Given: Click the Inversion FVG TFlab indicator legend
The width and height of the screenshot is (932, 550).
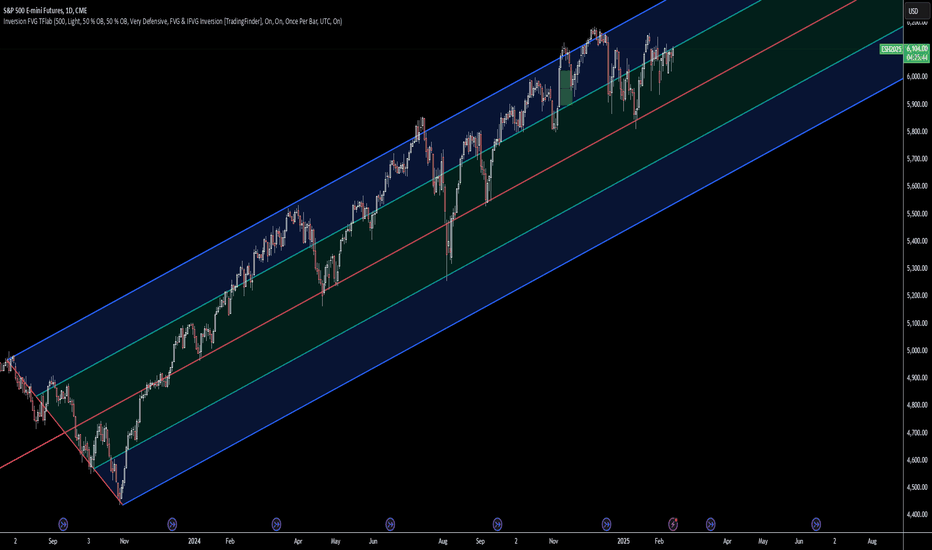Looking at the screenshot, I should coord(172,21).
